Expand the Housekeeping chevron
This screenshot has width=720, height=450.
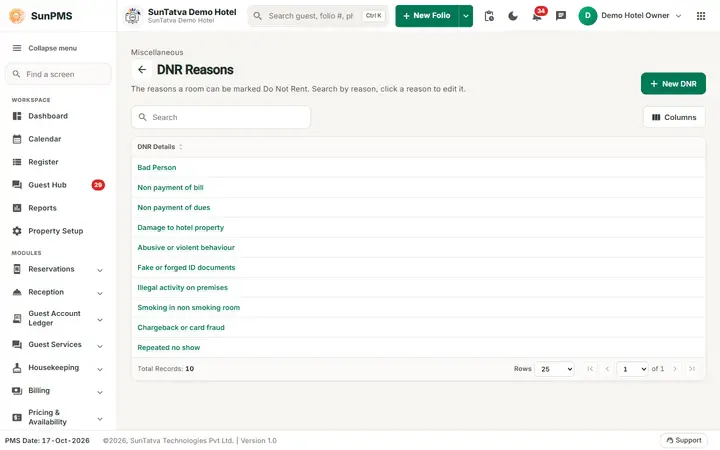(100, 369)
